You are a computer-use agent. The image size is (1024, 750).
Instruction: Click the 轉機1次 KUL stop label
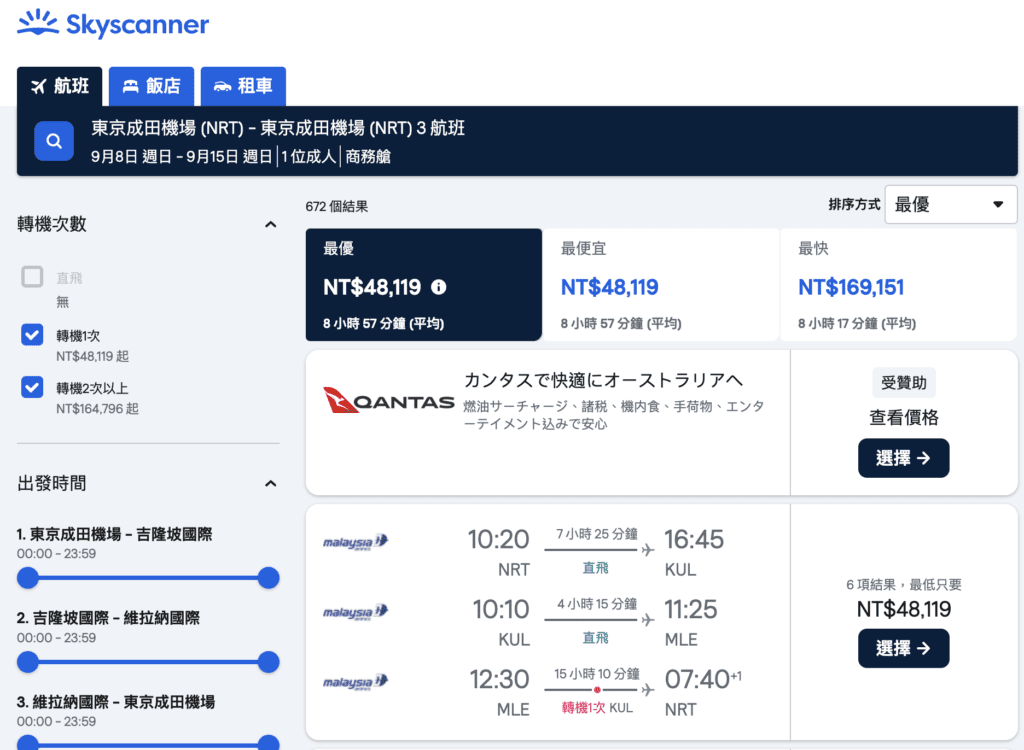point(597,708)
